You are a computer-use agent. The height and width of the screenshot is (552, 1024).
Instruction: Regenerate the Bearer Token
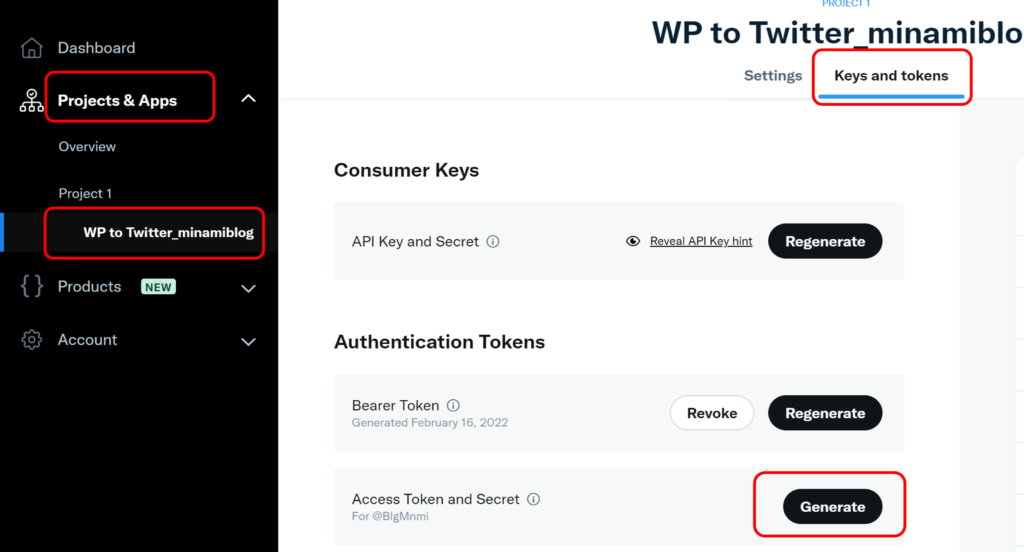click(825, 413)
